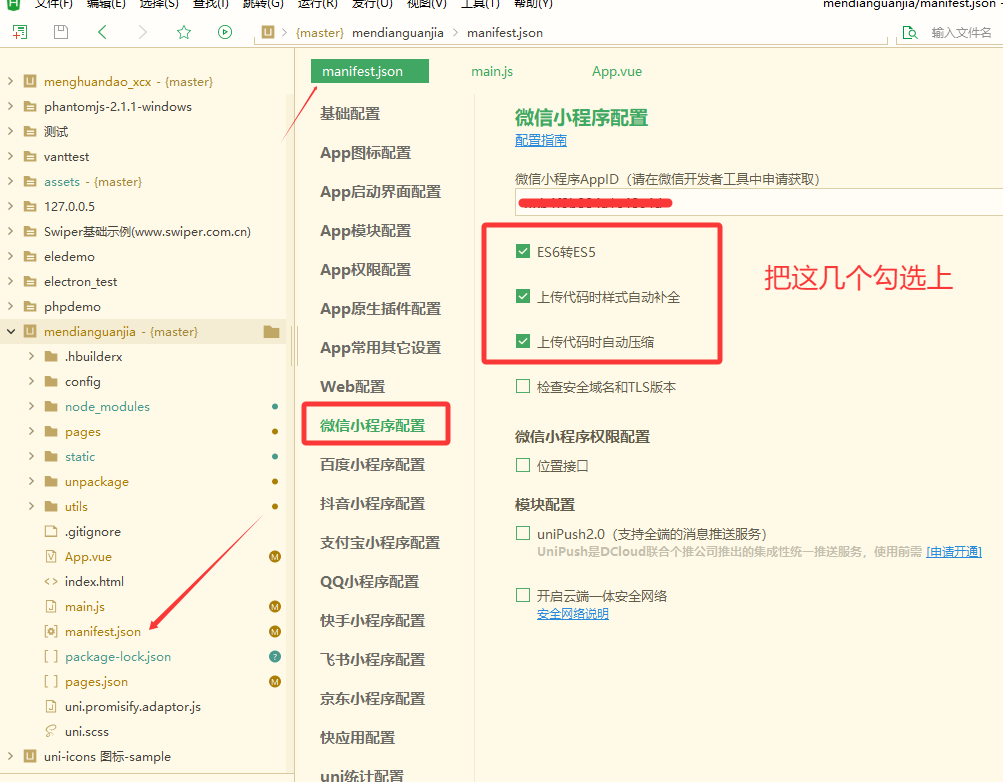This screenshot has width=1003, height=782.
Task: Click the index.html file icon
Action: point(51,581)
